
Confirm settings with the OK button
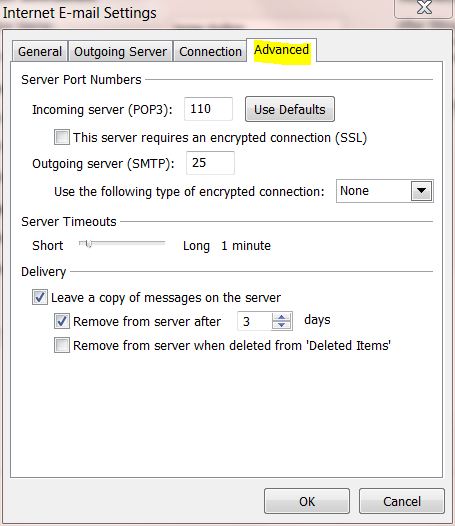click(307, 501)
